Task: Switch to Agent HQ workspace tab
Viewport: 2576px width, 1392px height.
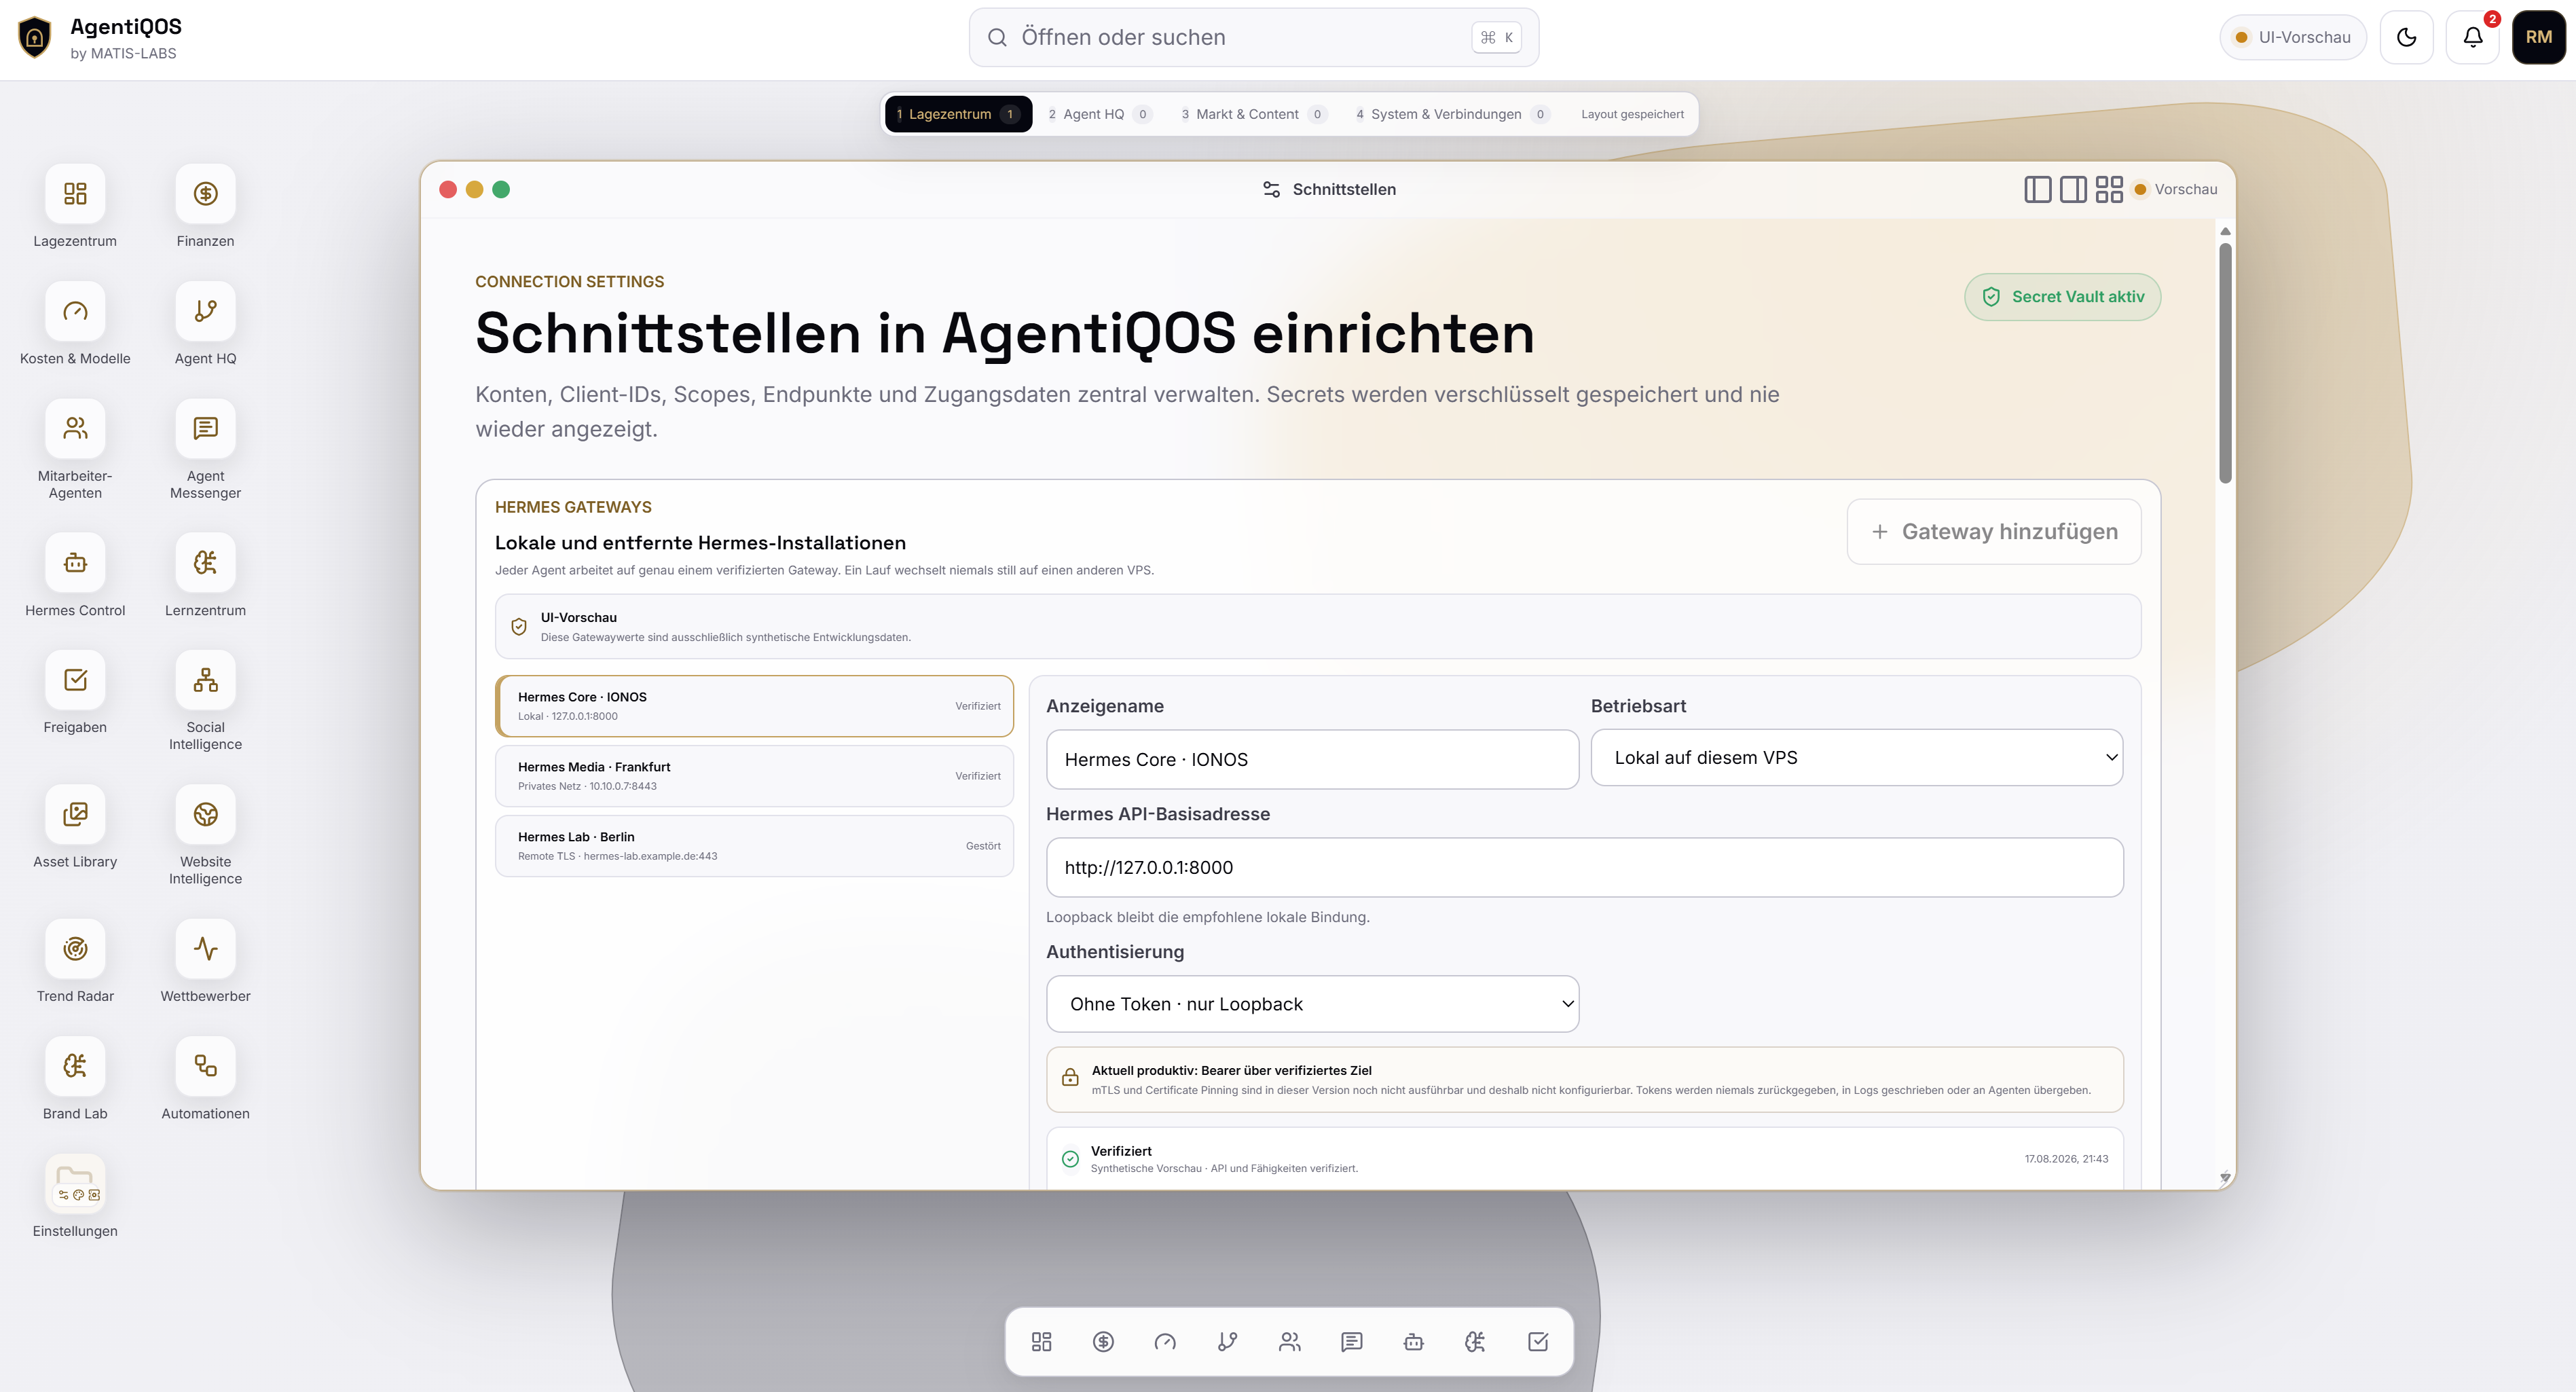Action: 1100,114
